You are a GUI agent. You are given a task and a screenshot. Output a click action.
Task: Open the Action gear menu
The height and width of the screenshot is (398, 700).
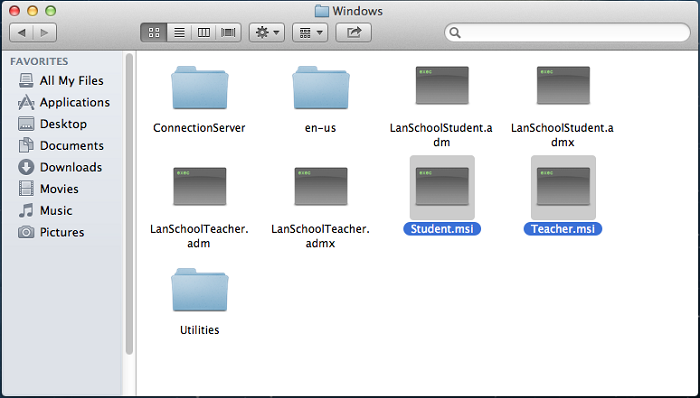pyautogui.click(x=267, y=33)
